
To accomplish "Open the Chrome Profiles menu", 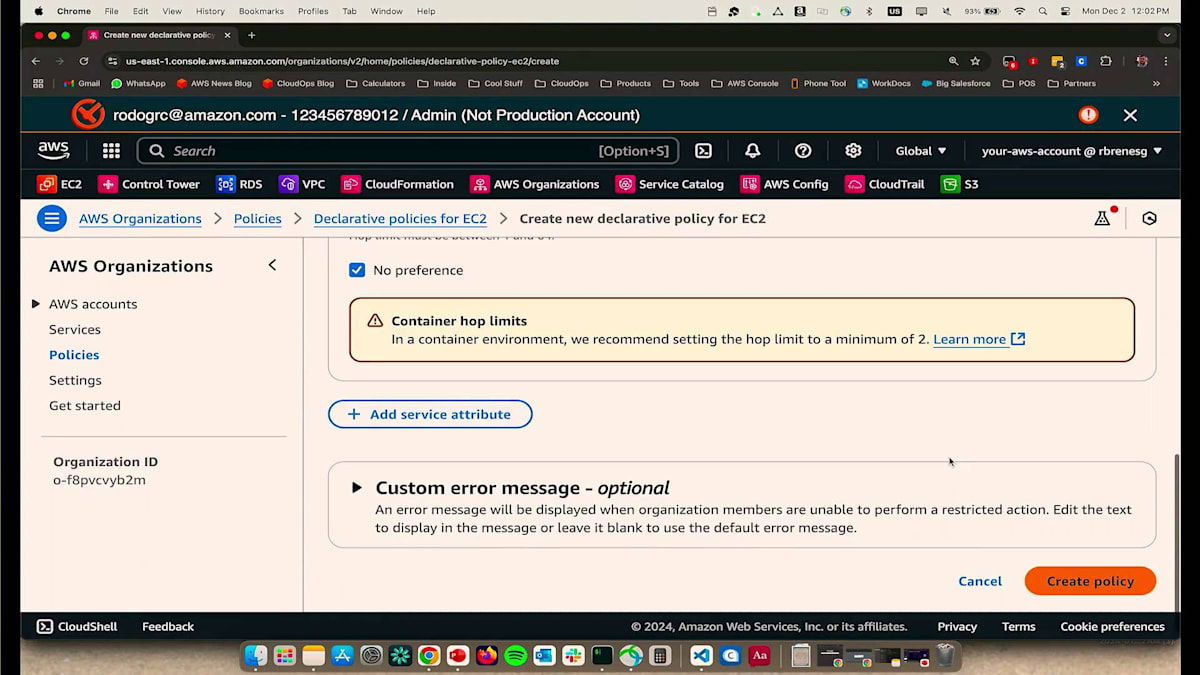I will pyautogui.click(x=313, y=11).
